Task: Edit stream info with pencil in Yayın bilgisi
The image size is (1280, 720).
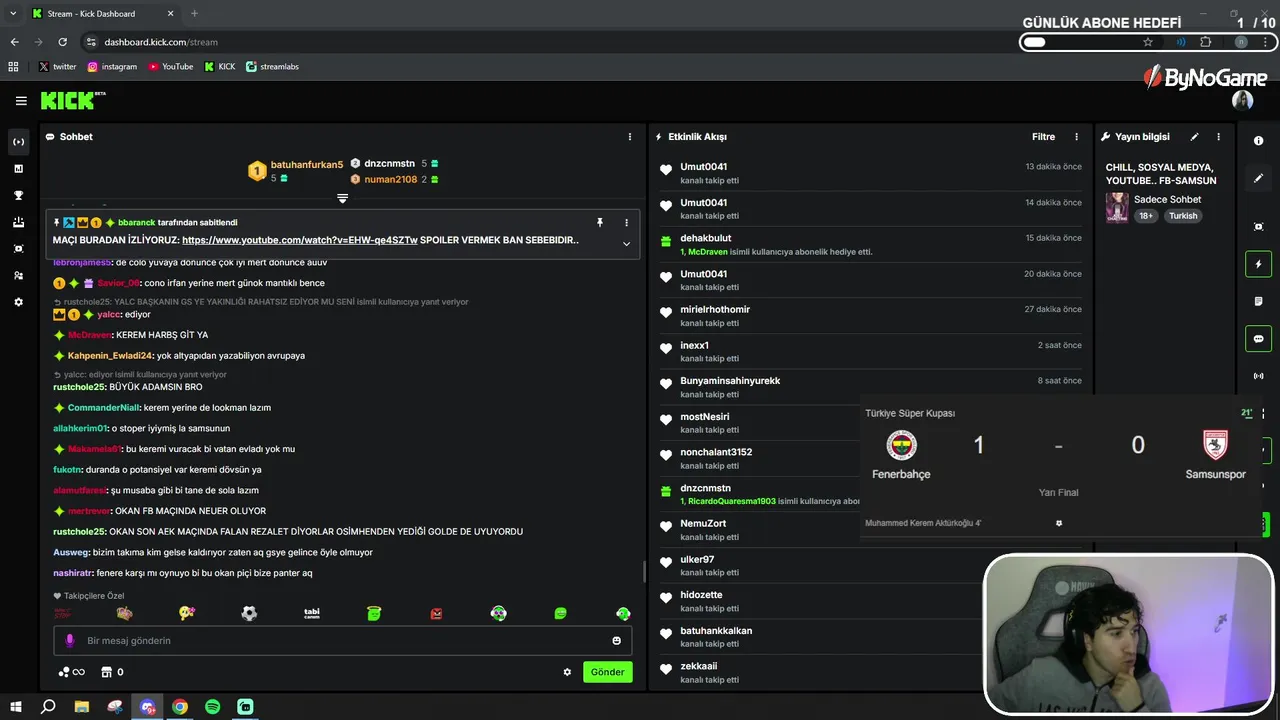Action: (x=1194, y=137)
